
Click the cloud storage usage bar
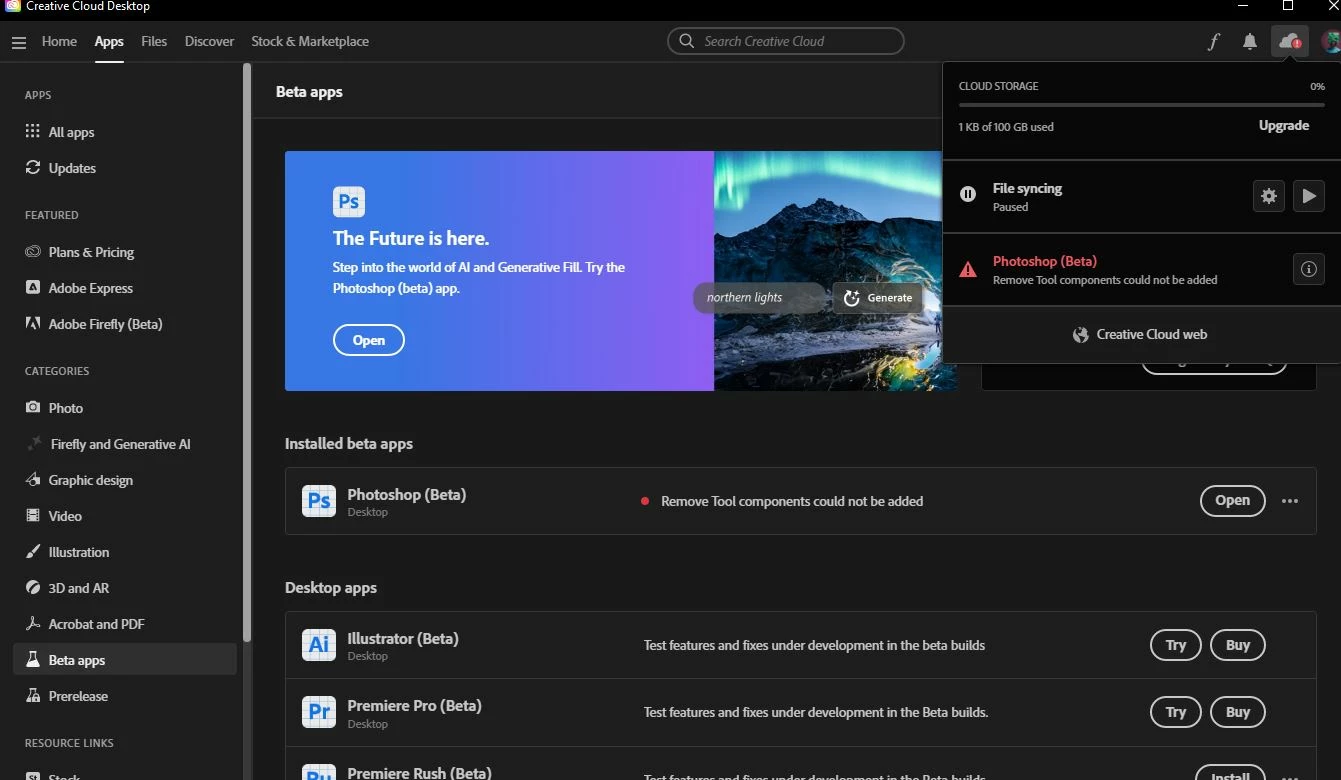click(x=1142, y=104)
